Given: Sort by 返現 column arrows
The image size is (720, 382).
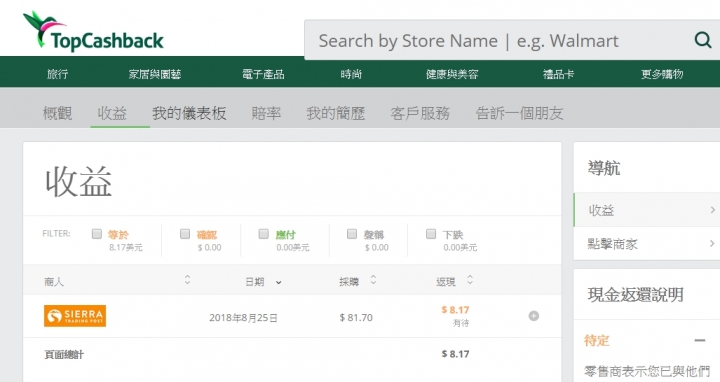Looking at the screenshot, I should click(x=470, y=280).
